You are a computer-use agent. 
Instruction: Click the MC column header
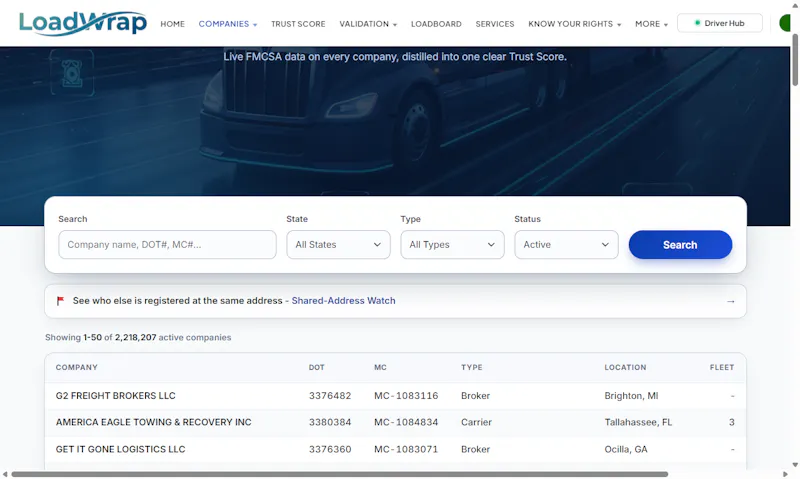[x=380, y=367]
